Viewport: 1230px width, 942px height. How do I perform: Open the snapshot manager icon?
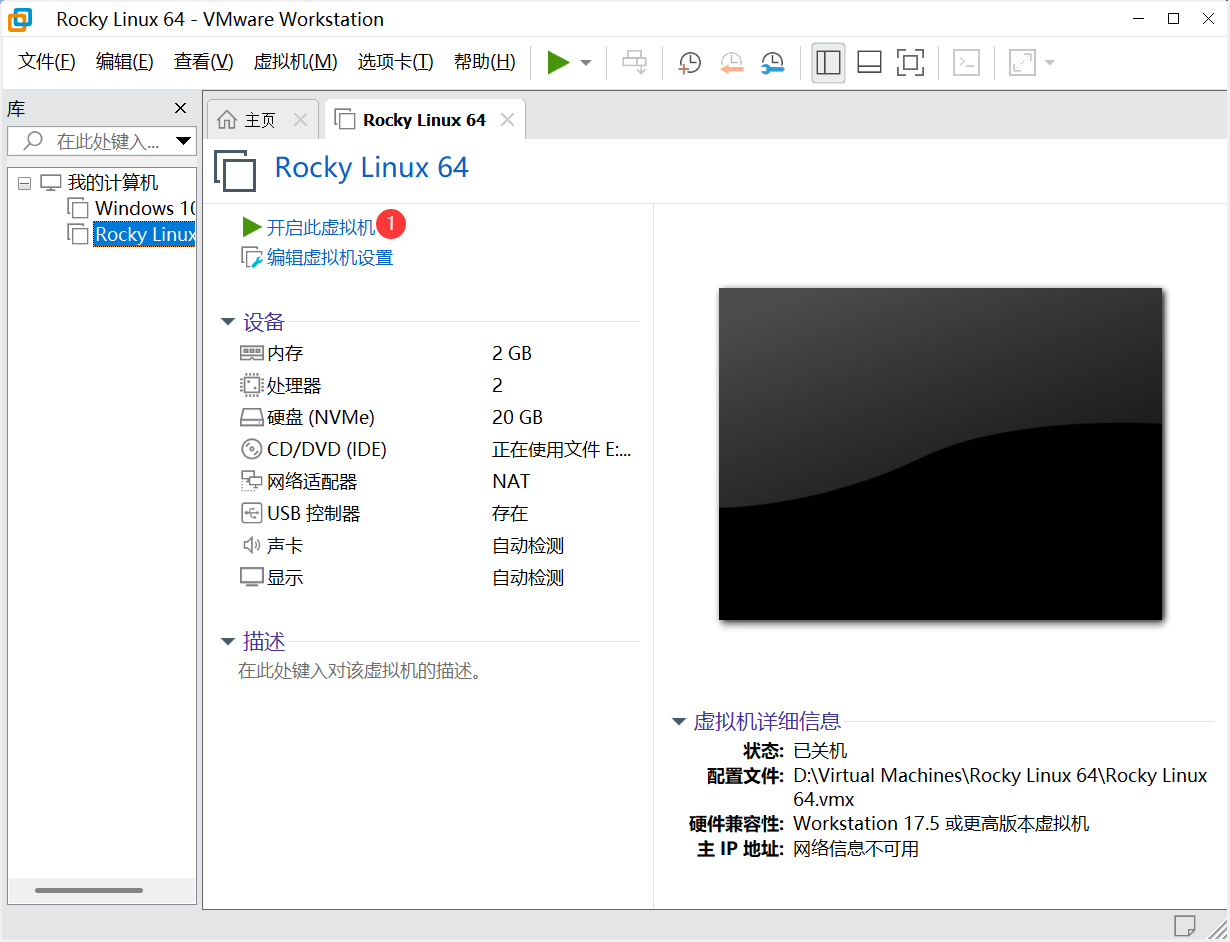pyautogui.click(x=773, y=63)
